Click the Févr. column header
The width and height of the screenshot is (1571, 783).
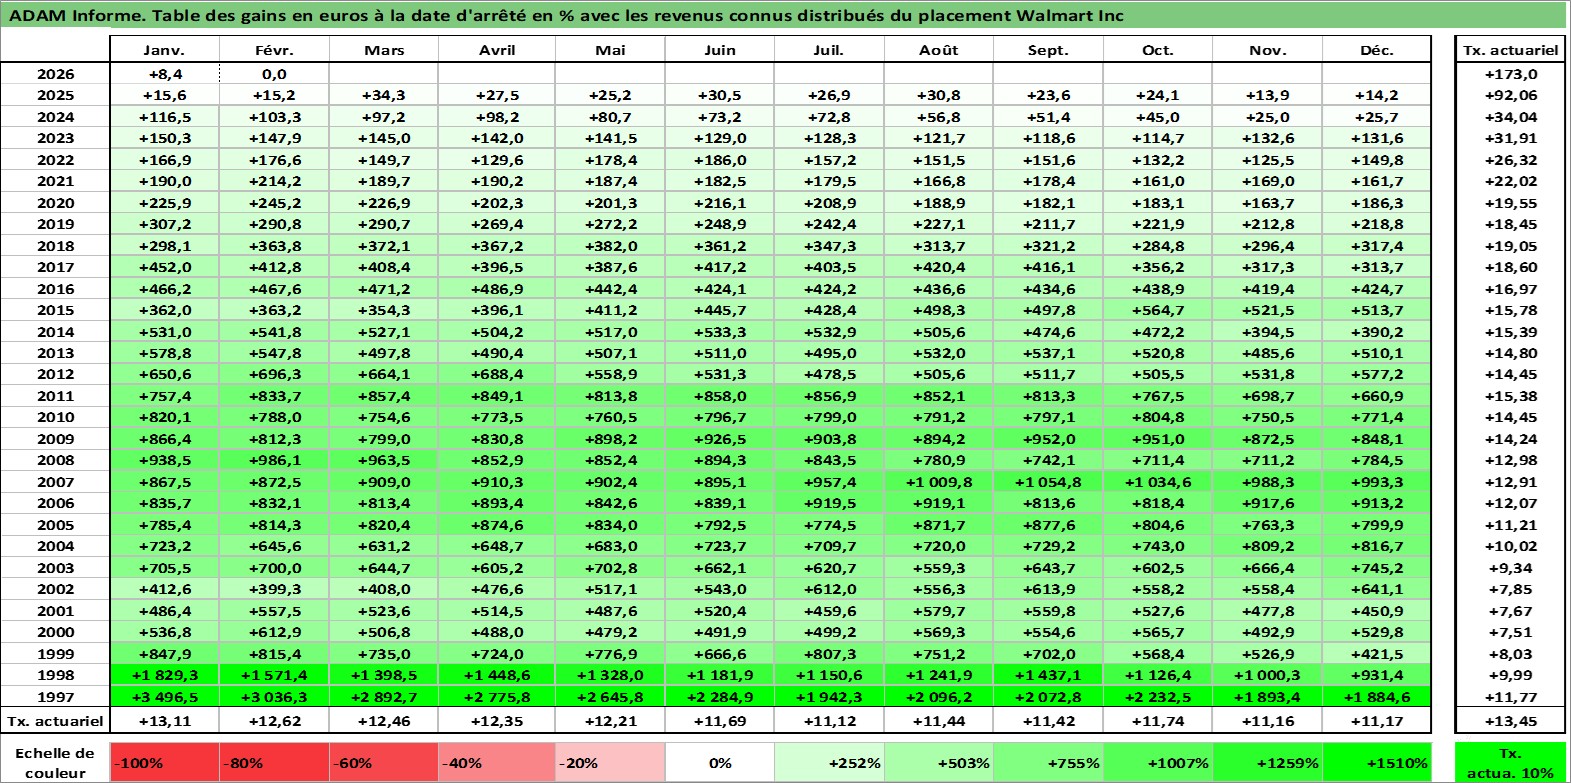click(274, 50)
